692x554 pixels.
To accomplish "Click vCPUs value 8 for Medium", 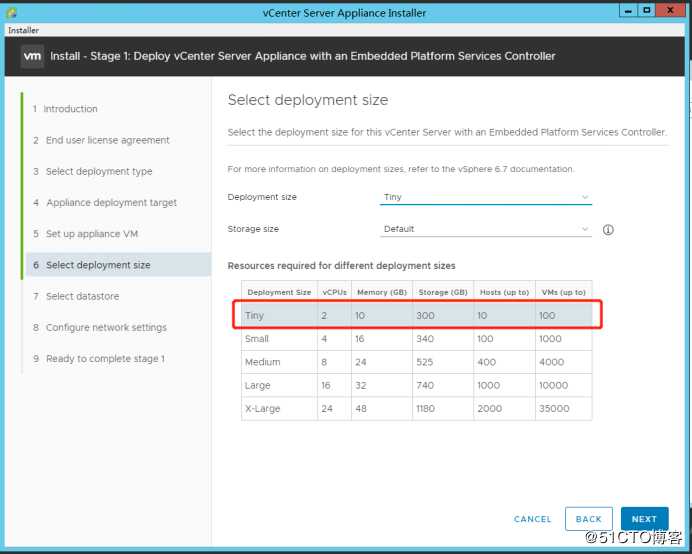I will [324, 362].
